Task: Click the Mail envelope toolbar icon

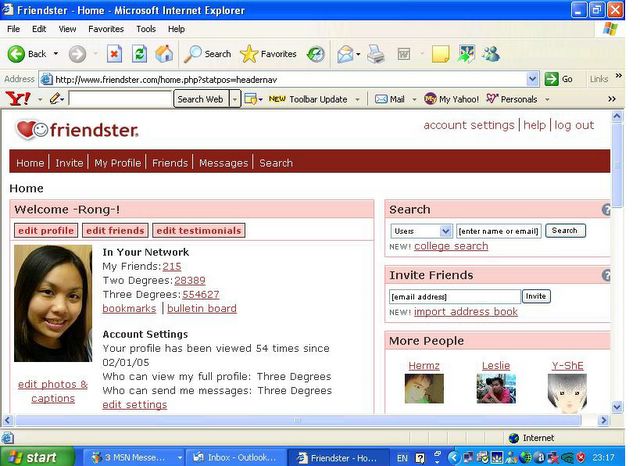Action: point(345,54)
